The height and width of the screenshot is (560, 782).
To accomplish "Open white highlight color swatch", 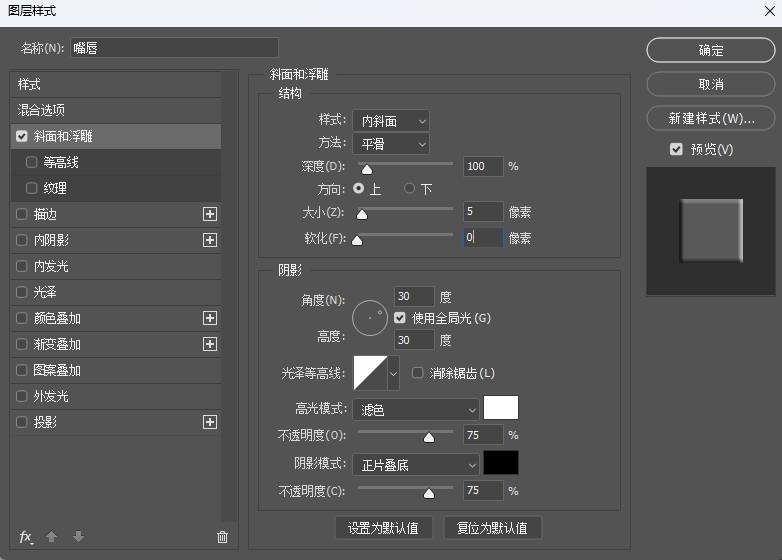I will coord(501,407).
